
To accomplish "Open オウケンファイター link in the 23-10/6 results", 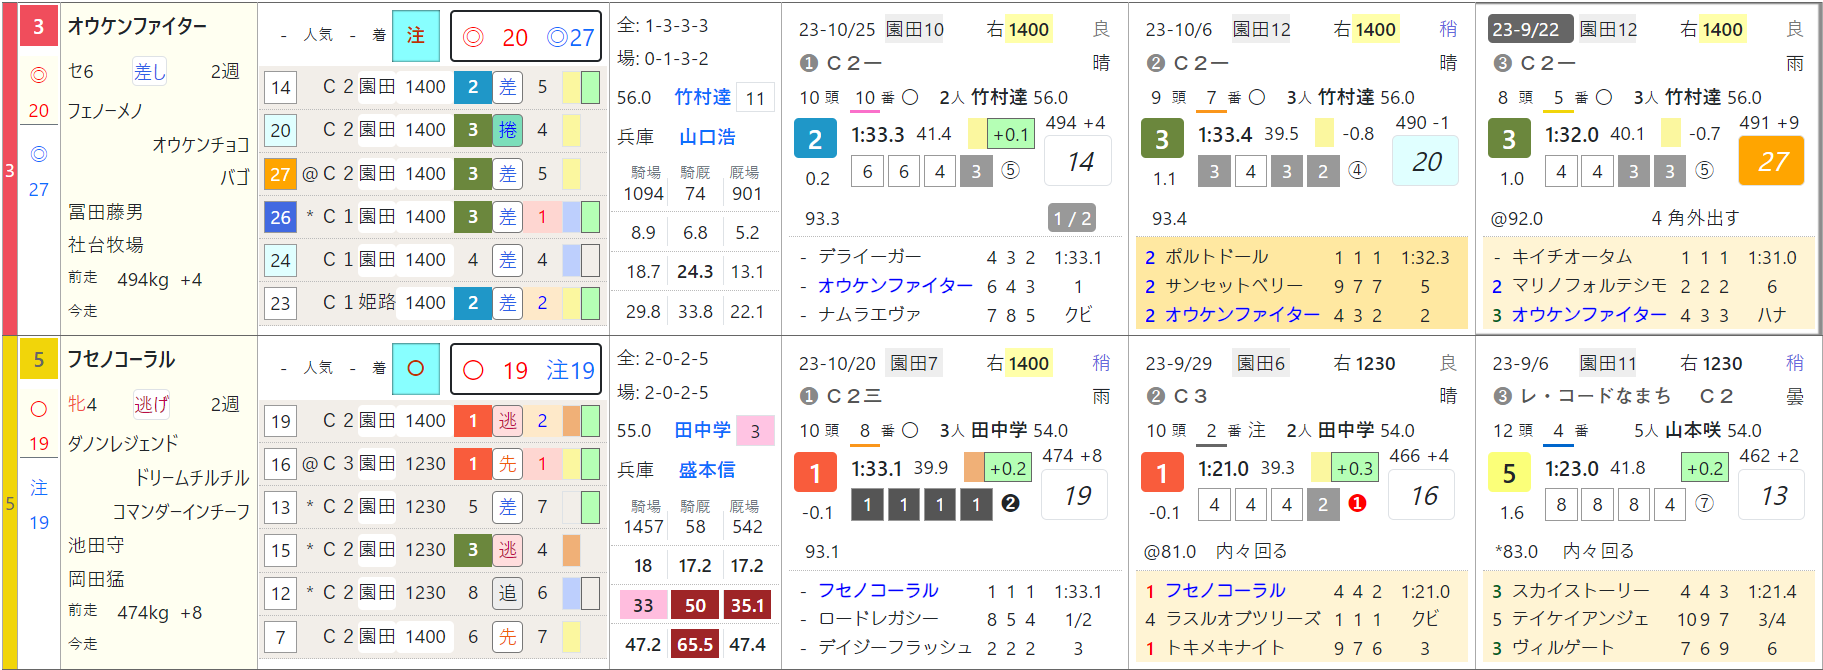I will coord(1242,315).
